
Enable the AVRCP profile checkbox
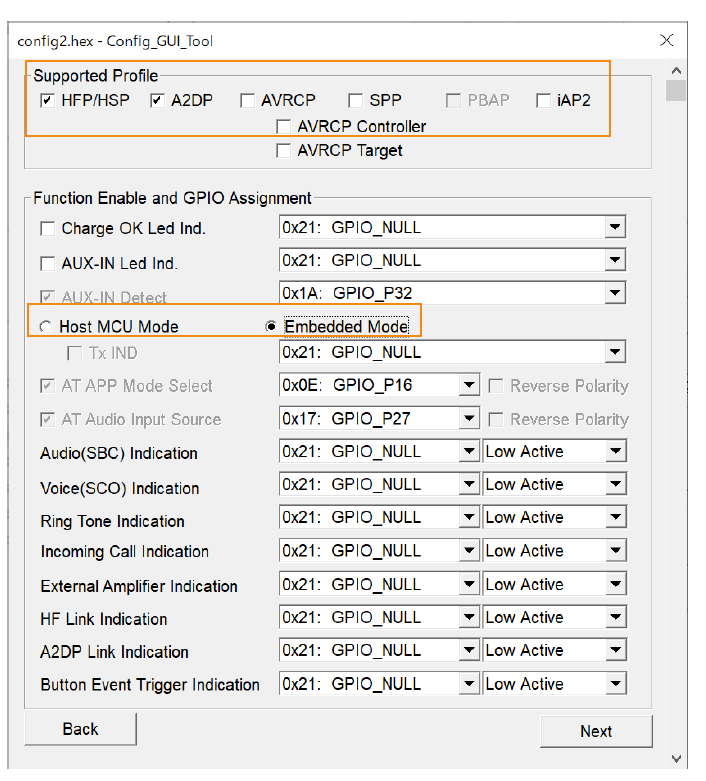247,101
